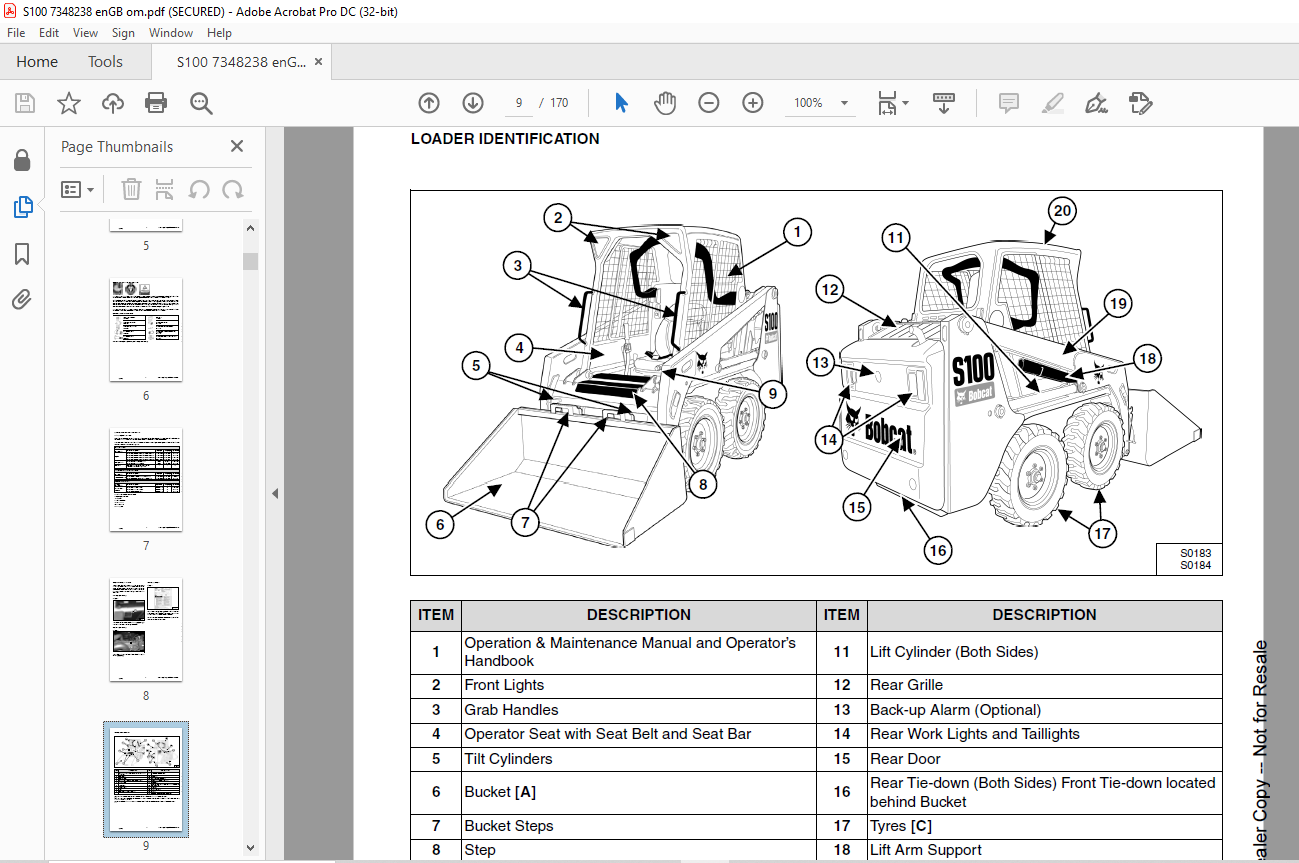Viewport: 1299px width, 863px height.
Task: Open the Find text magnifier tool
Action: click(x=201, y=103)
